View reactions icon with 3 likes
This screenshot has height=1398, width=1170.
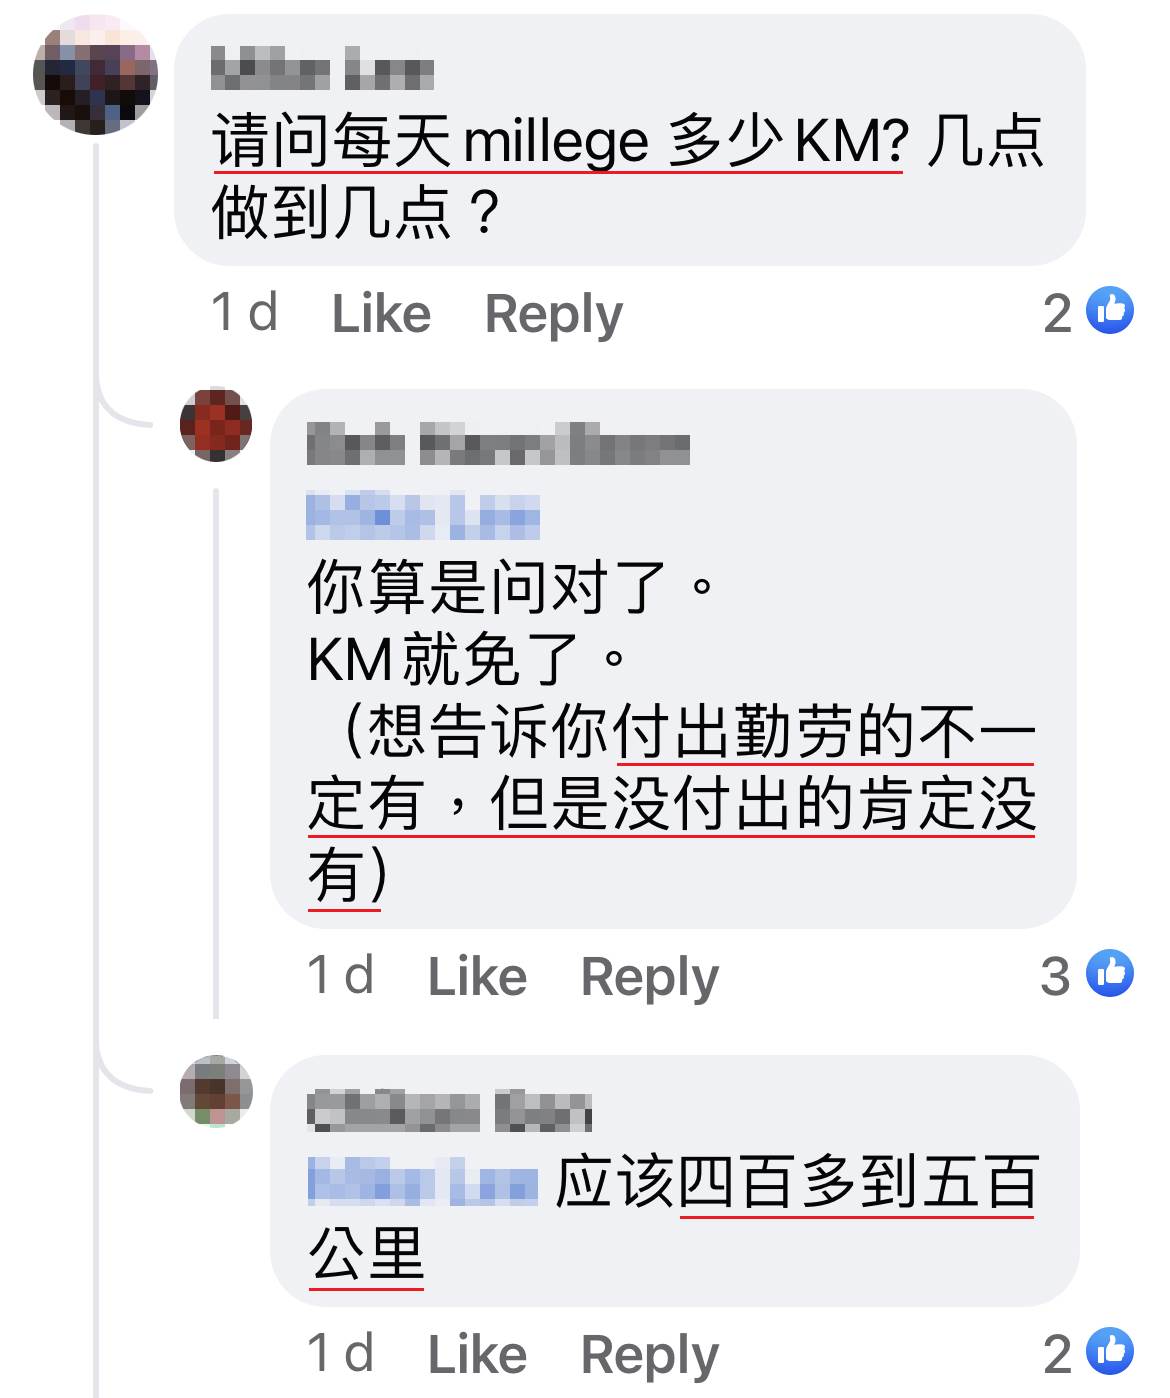(1110, 974)
